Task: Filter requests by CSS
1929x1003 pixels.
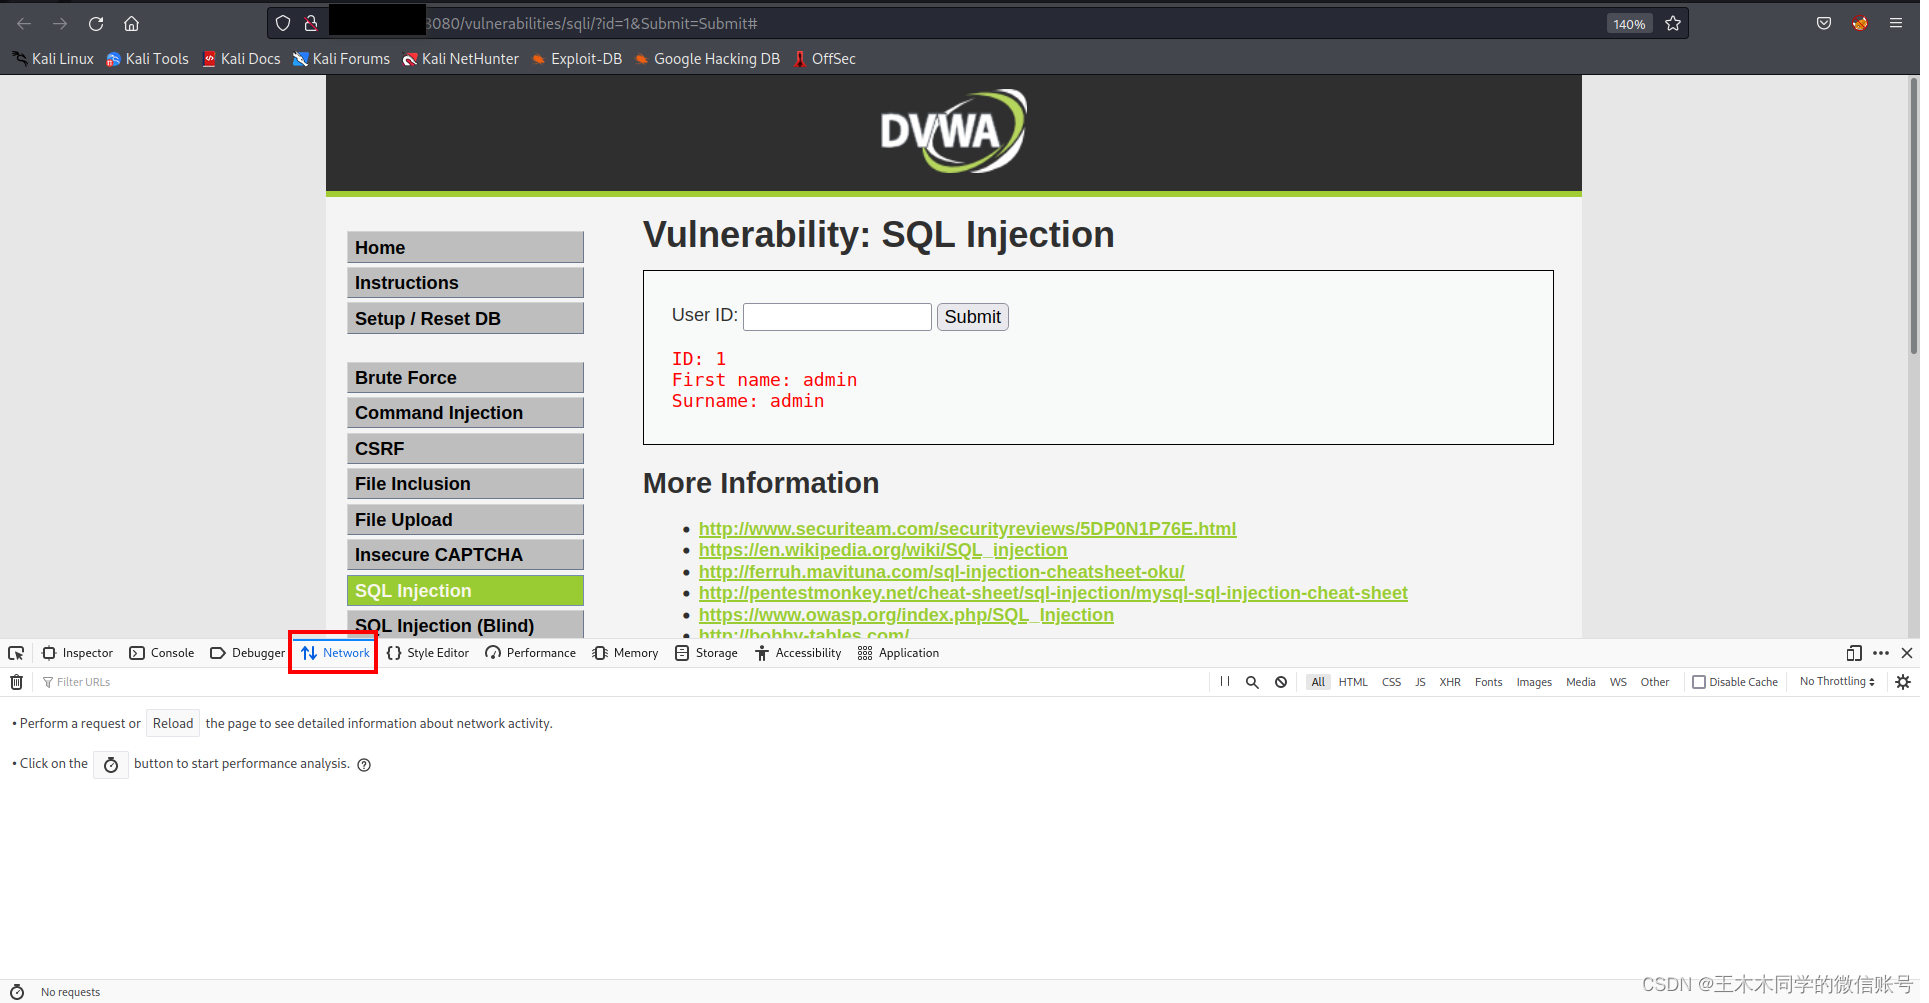Action: click(1391, 682)
